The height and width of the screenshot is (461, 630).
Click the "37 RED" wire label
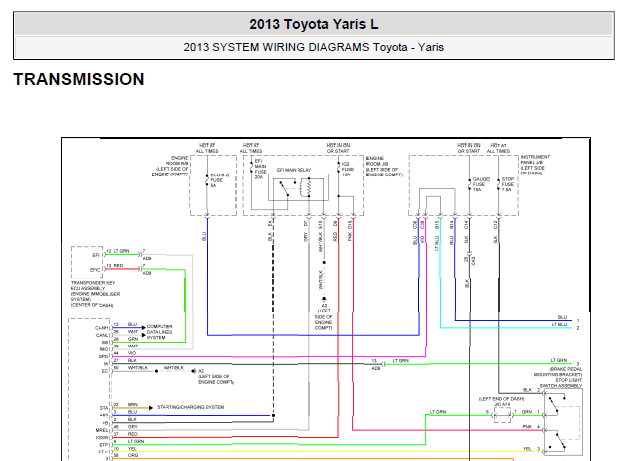click(125, 434)
